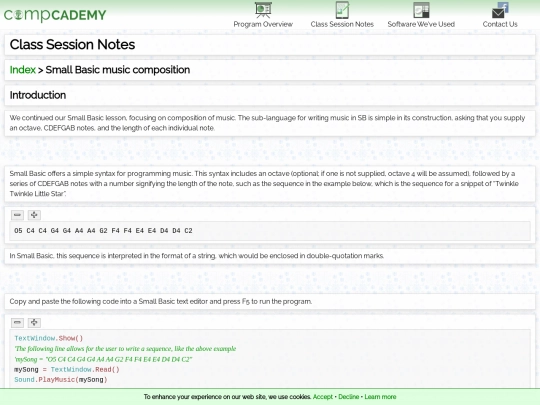Click the 'Copy and paste the following code' paragraph
The width and height of the screenshot is (540, 405).
[x=161, y=302]
